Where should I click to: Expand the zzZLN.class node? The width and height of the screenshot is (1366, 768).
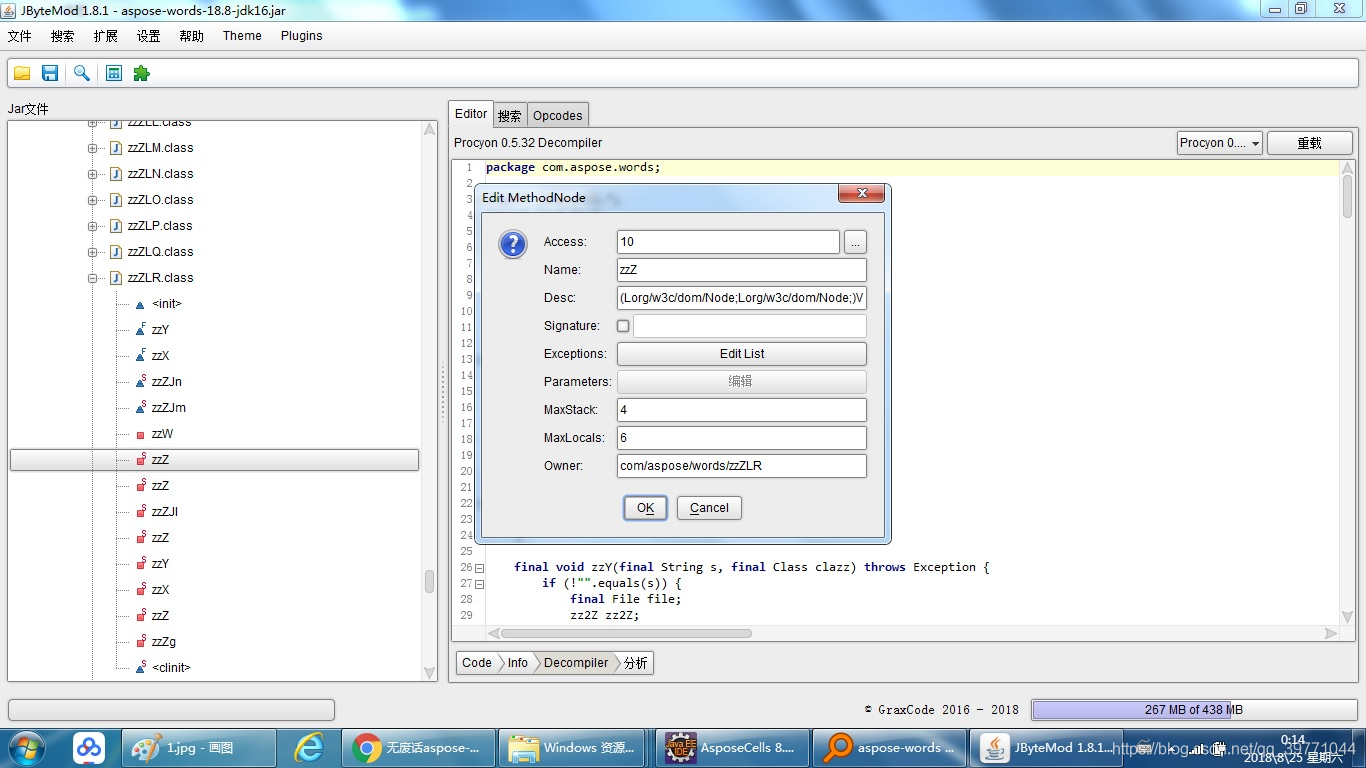[x=92, y=174]
